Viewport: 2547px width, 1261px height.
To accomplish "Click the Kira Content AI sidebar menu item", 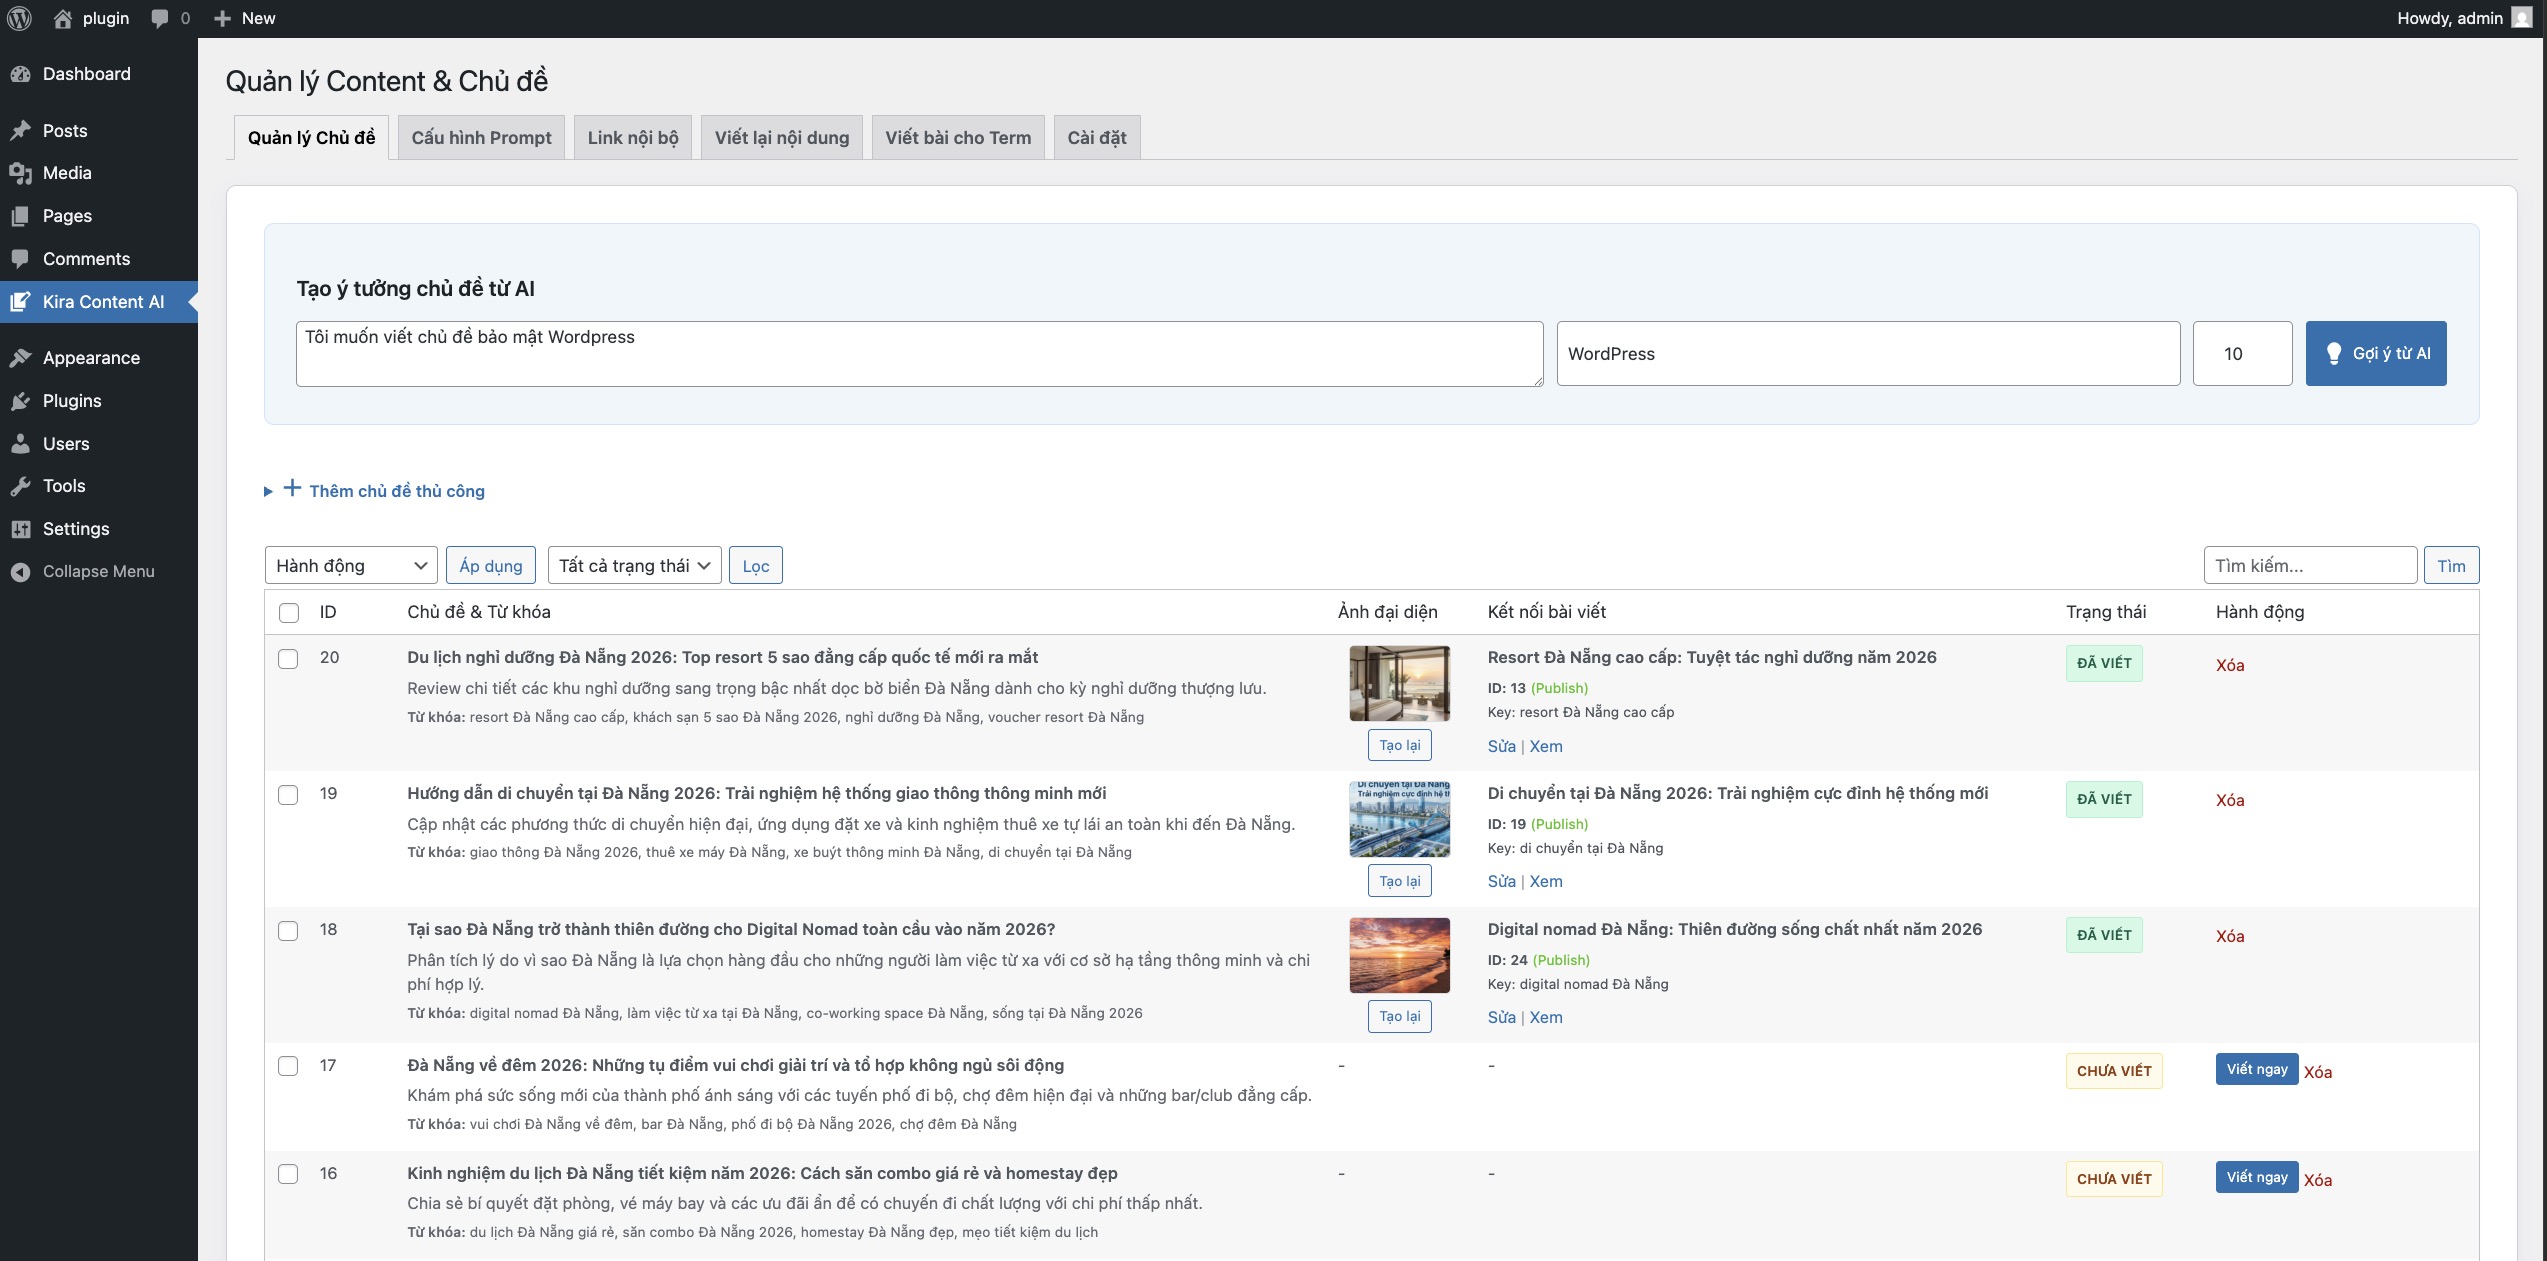I will click(99, 302).
